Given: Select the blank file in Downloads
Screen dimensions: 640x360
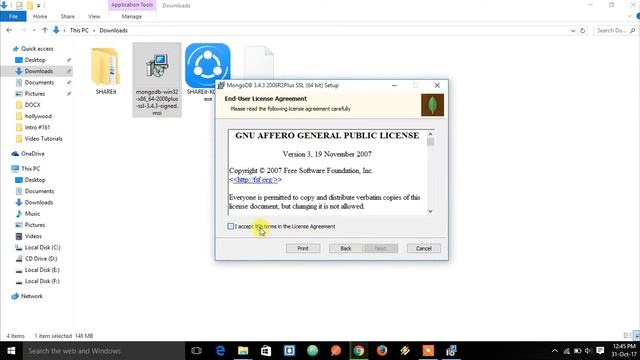Looking at the screenshot, I should click(x=259, y=62).
